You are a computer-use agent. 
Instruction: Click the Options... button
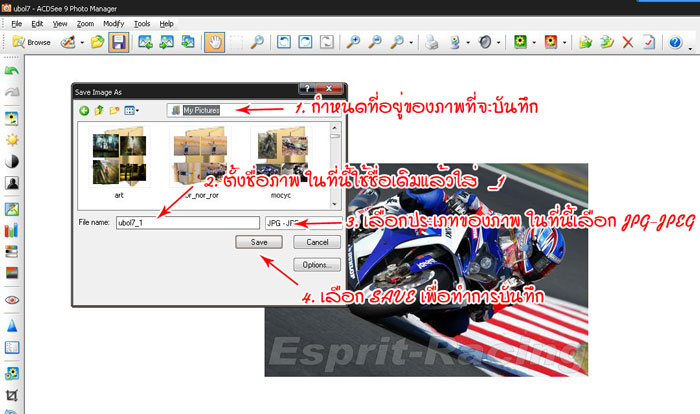[x=317, y=265]
